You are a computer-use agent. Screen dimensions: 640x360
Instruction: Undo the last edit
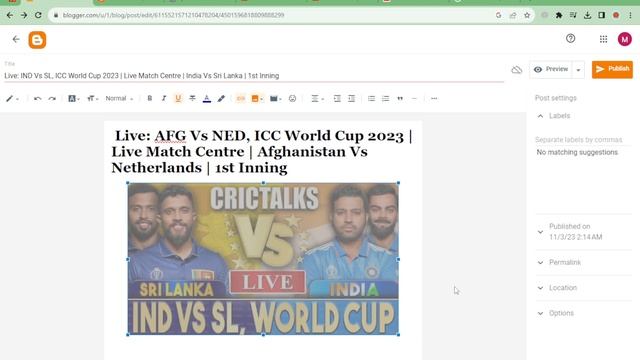38,98
